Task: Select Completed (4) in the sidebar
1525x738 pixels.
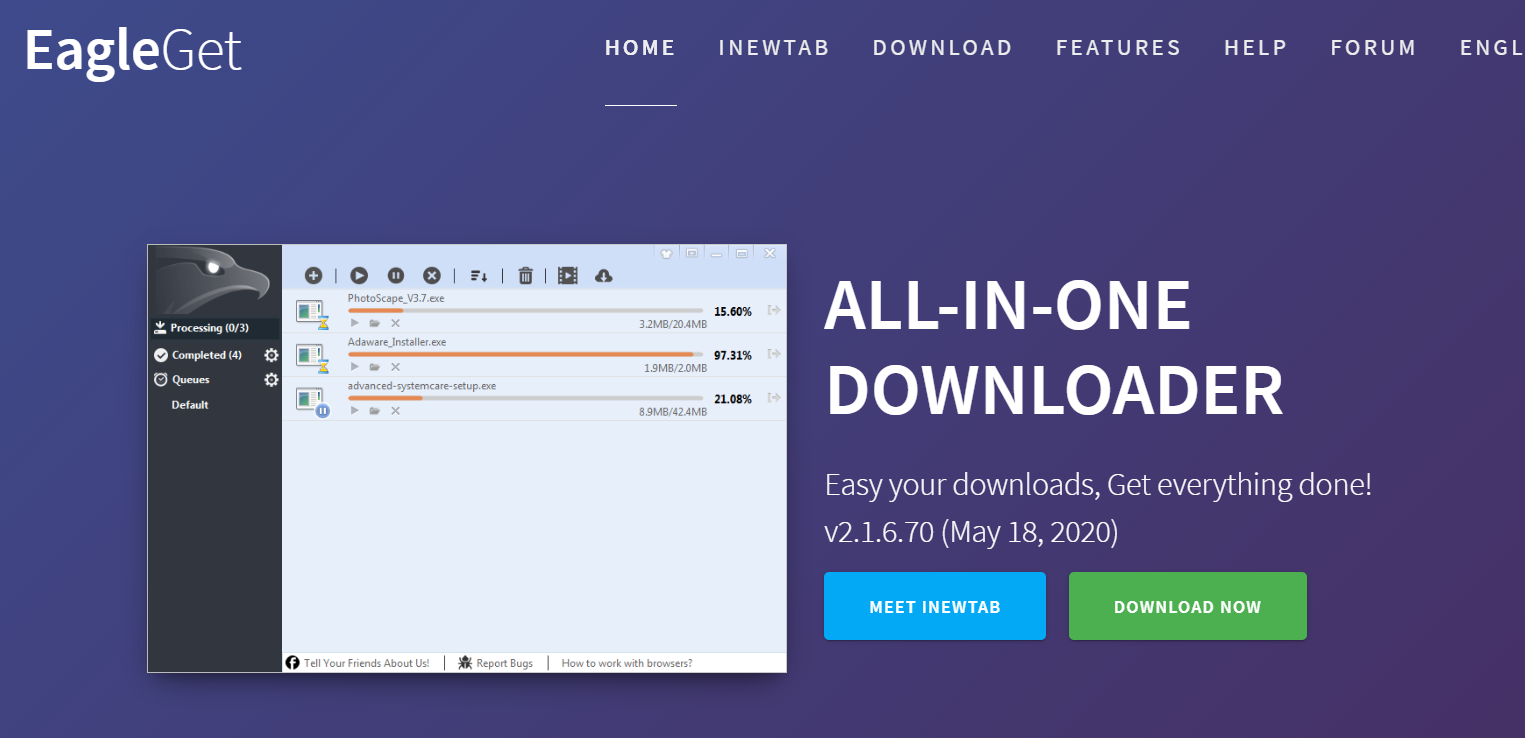Action: pos(207,355)
